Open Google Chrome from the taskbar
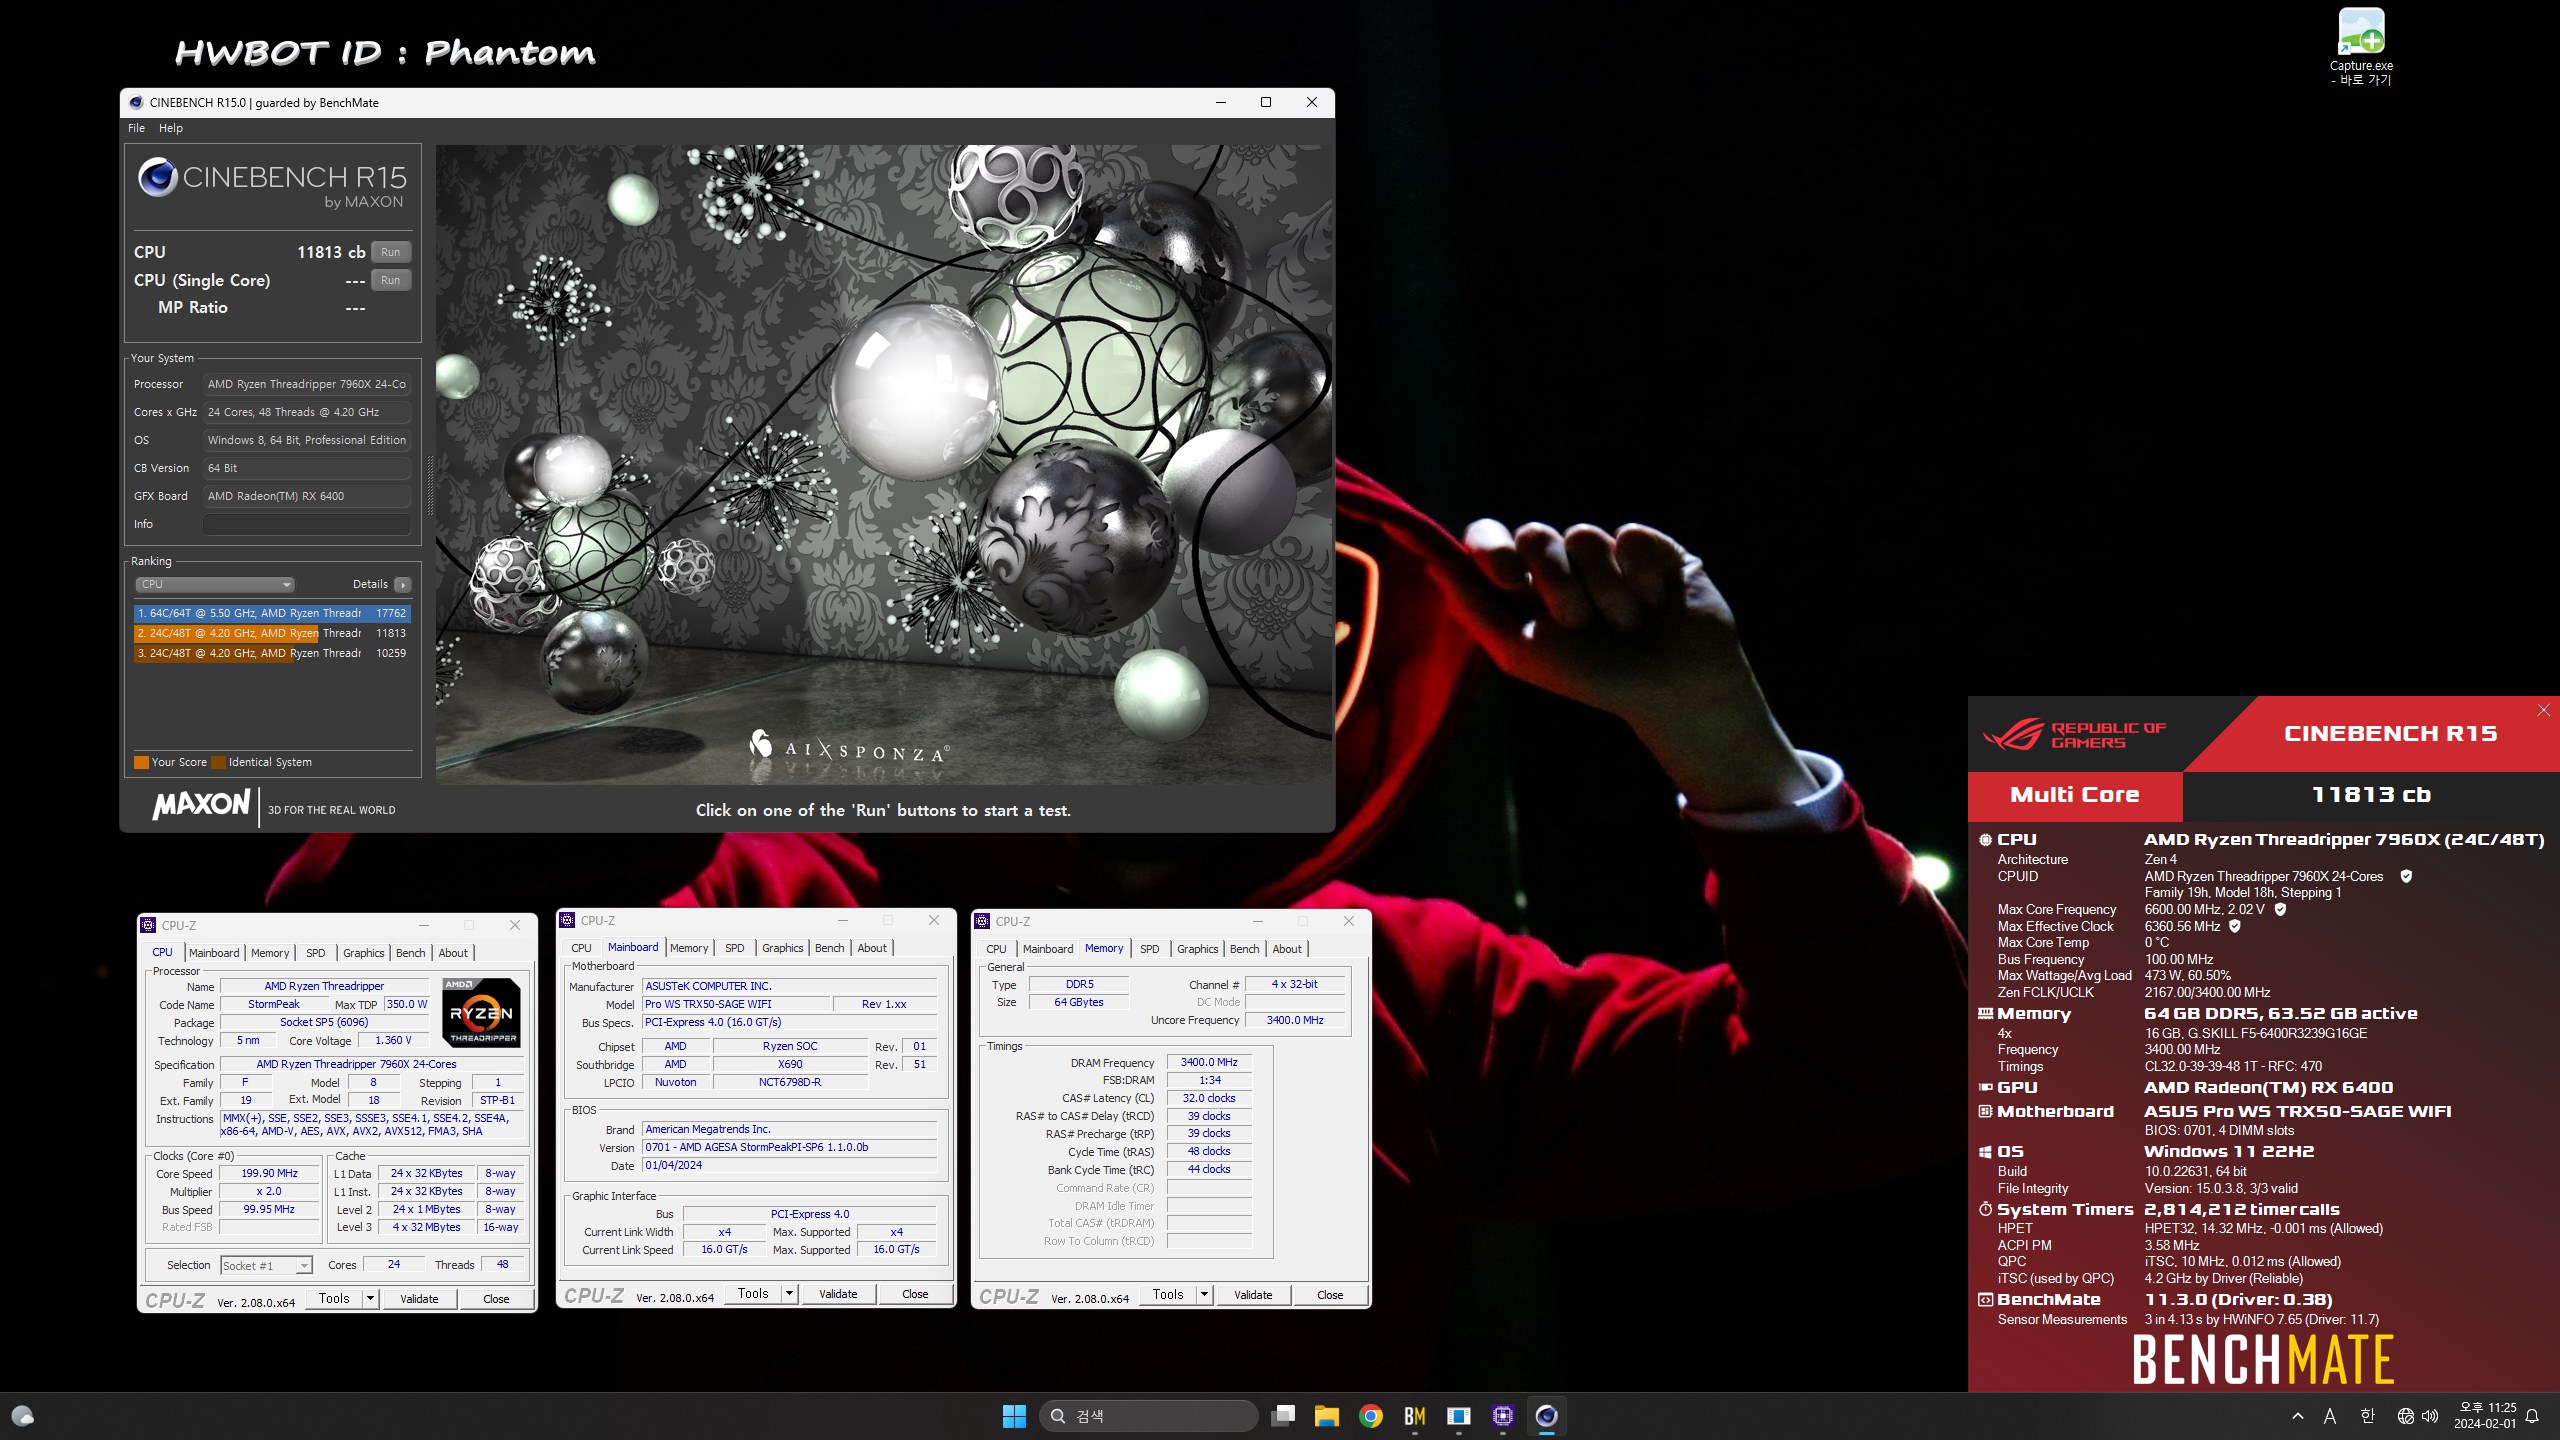2560x1440 pixels. point(1371,1416)
